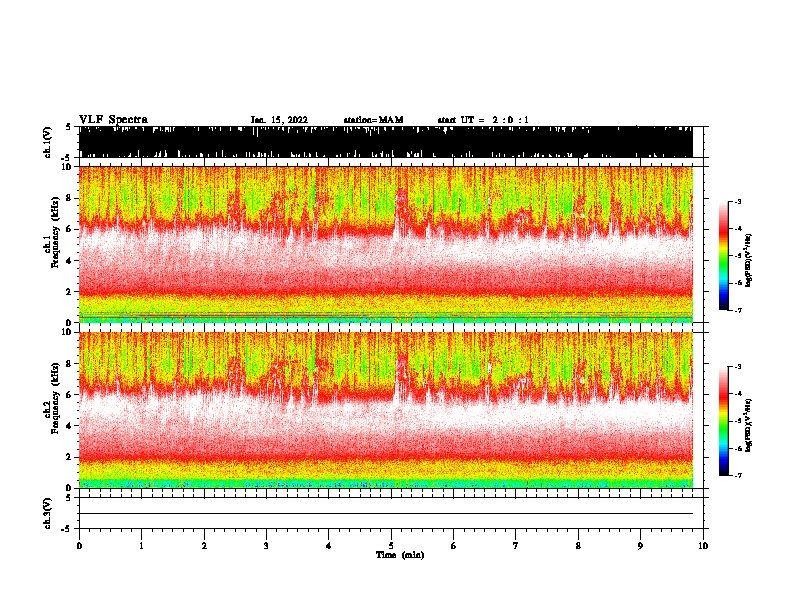Screen dimensions: 792x612
Task: Click the "4" kHz tick on ch.2 frequency axis
Action: click(x=70, y=426)
